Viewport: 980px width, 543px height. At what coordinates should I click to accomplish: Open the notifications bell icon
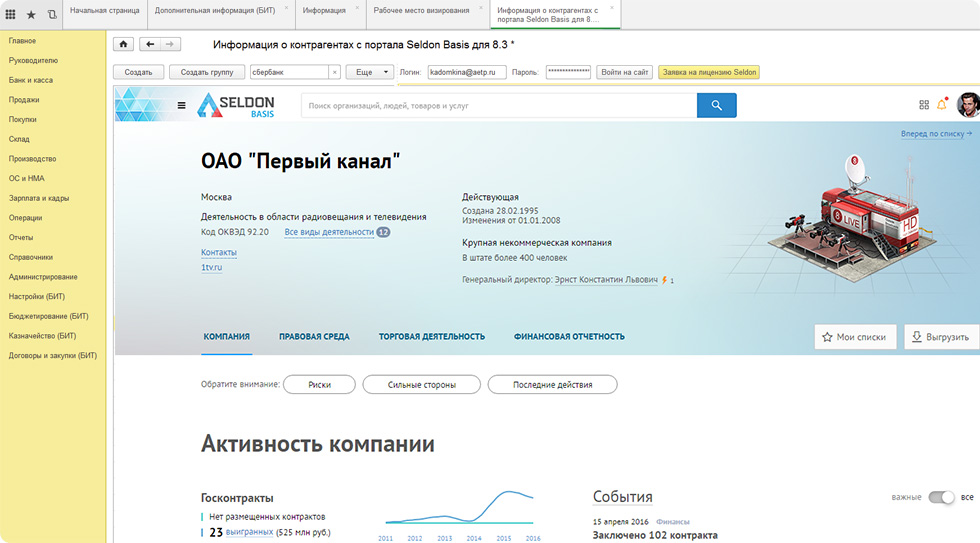[x=941, y=105]
